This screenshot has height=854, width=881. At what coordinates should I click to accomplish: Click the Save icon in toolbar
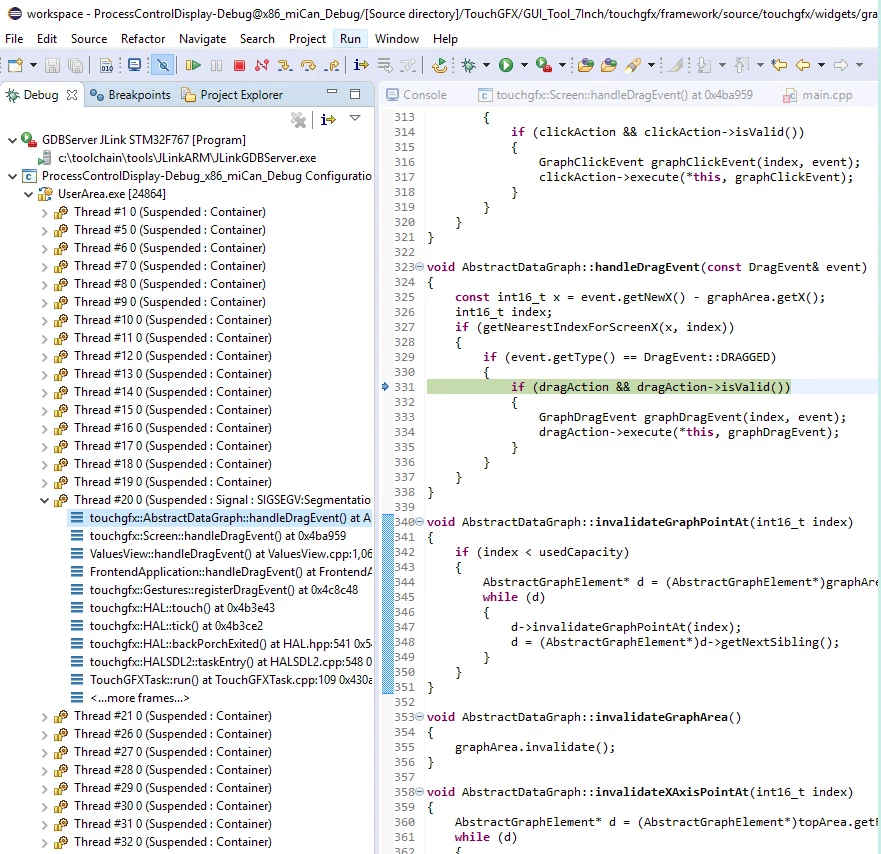(52, 65)
